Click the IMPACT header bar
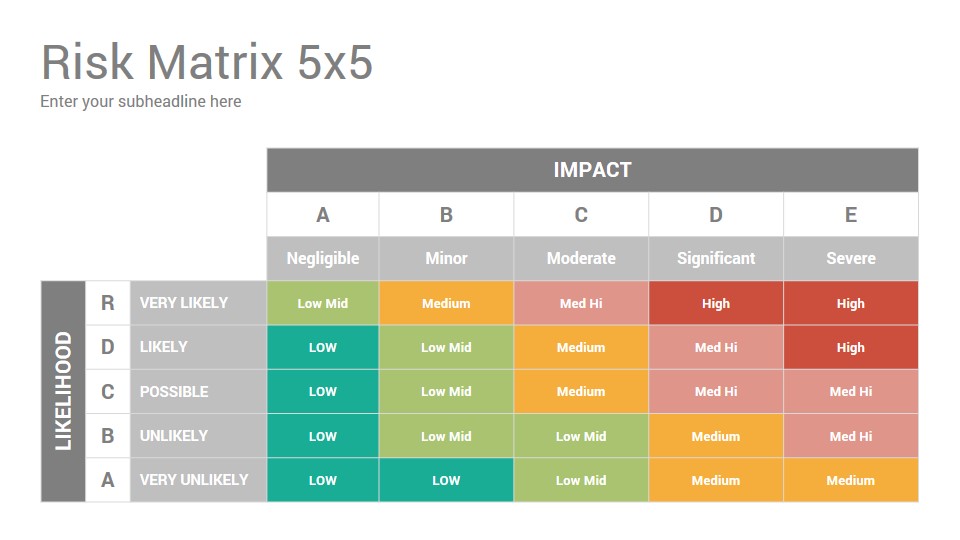Image resolution: width=960 pixels, height=540 pixels. pyautogui.click(x=592, y=170)
